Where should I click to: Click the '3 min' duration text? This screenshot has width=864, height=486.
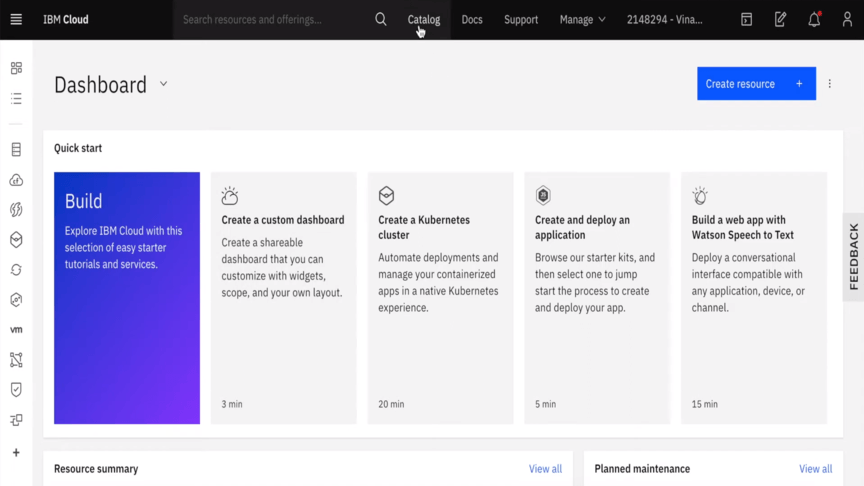pyautogui.click(x=232, y=404)
